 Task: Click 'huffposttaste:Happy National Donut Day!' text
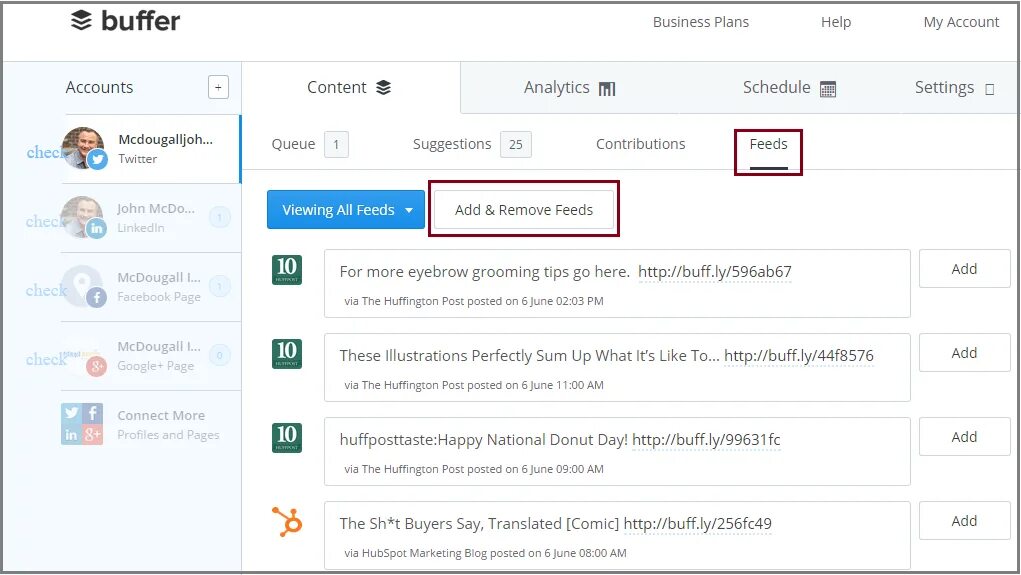[483, 440]
